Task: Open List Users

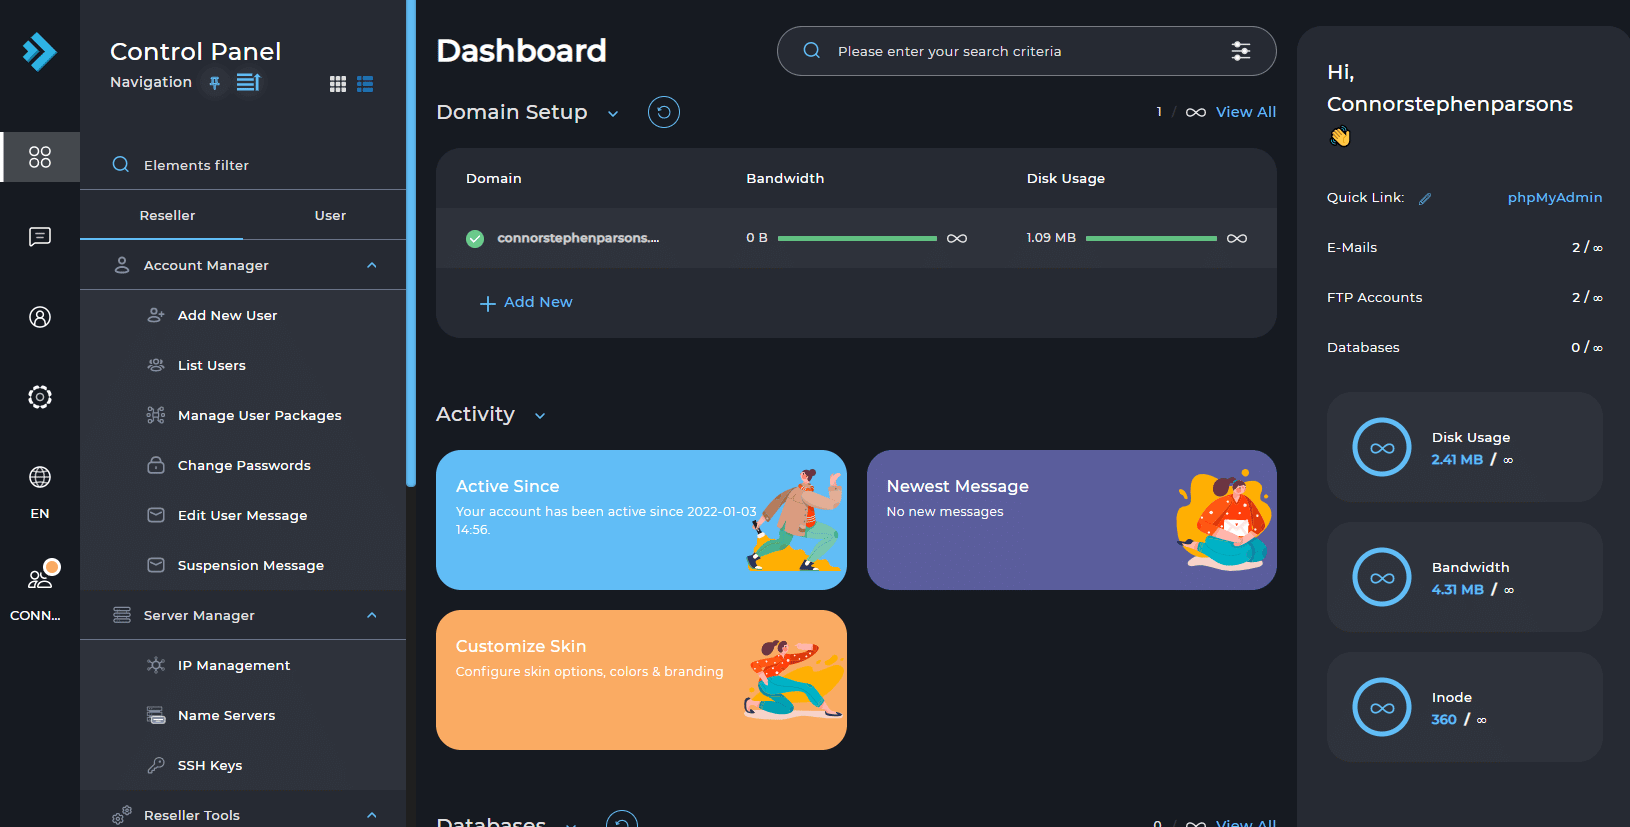Action: click(x=211, y=365)
